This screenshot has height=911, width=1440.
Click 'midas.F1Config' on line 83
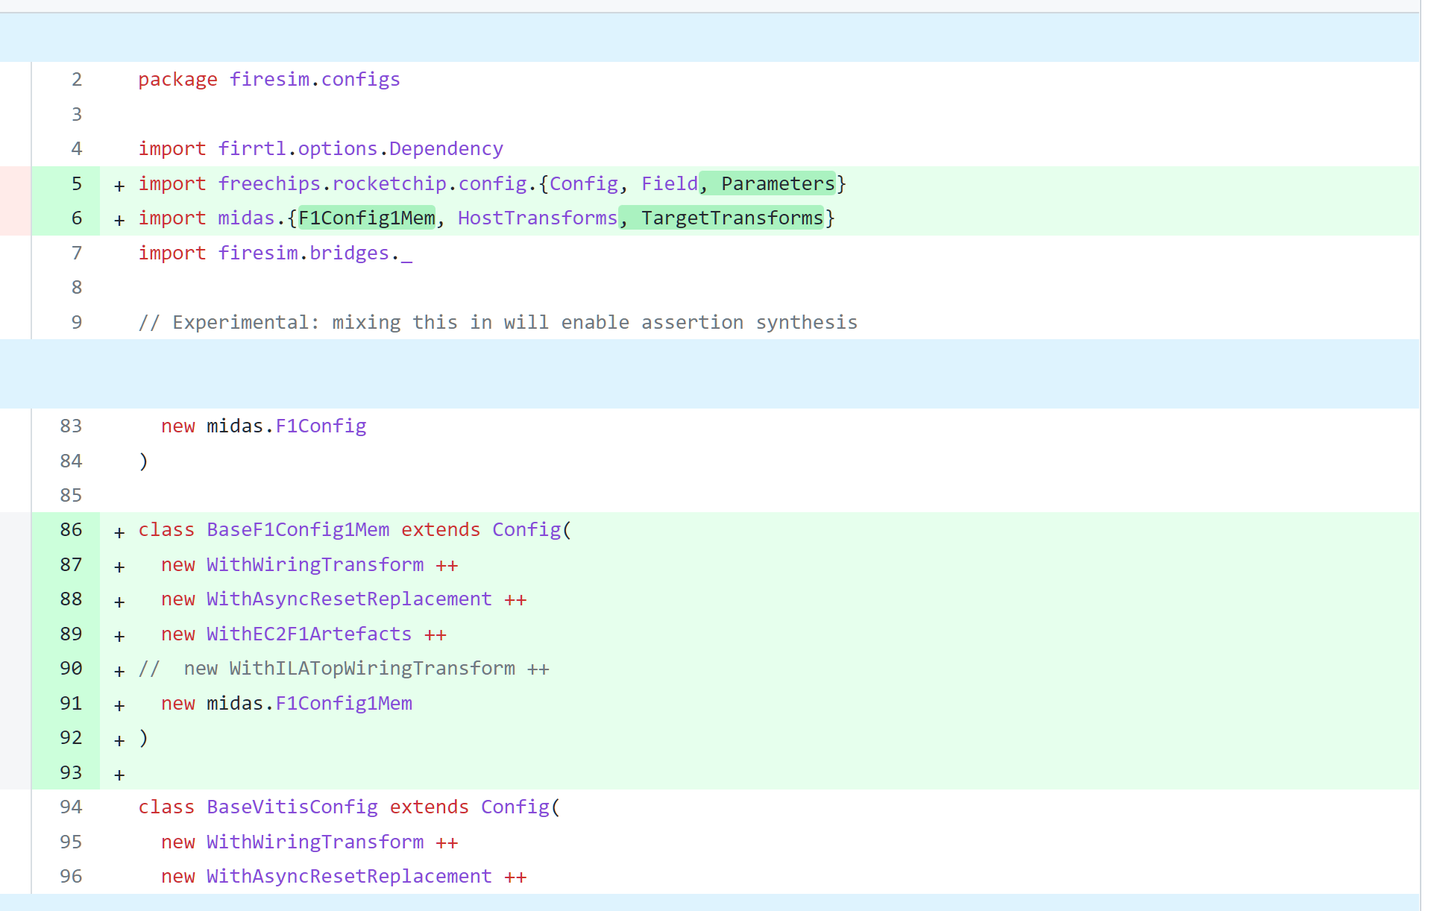[287, 426]
